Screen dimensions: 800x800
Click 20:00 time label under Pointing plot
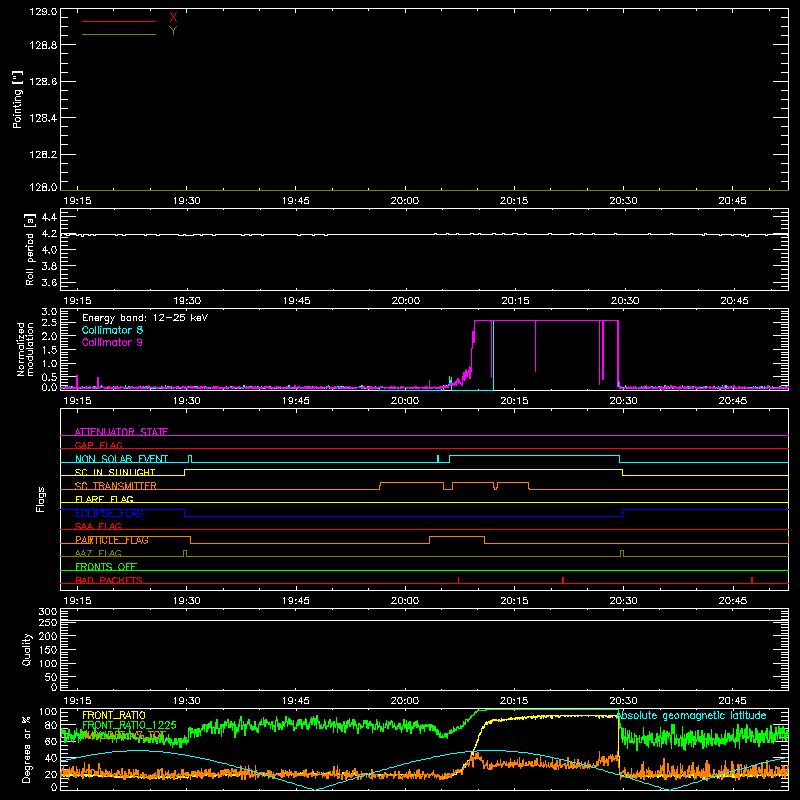(405, 201)
